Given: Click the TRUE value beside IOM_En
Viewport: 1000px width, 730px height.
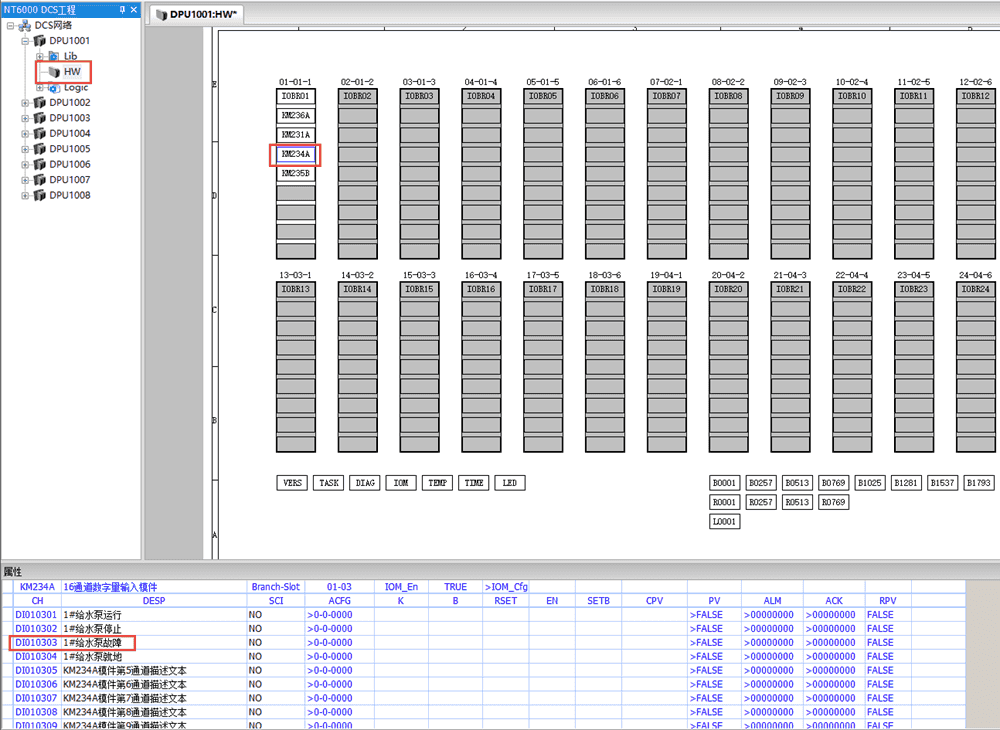Looking at the screenshot, I should pos(455,587).
